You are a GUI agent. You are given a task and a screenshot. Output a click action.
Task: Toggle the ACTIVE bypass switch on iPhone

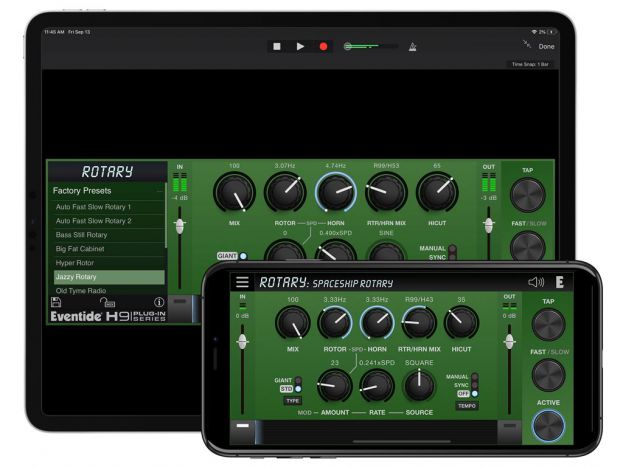pos(548,426)
